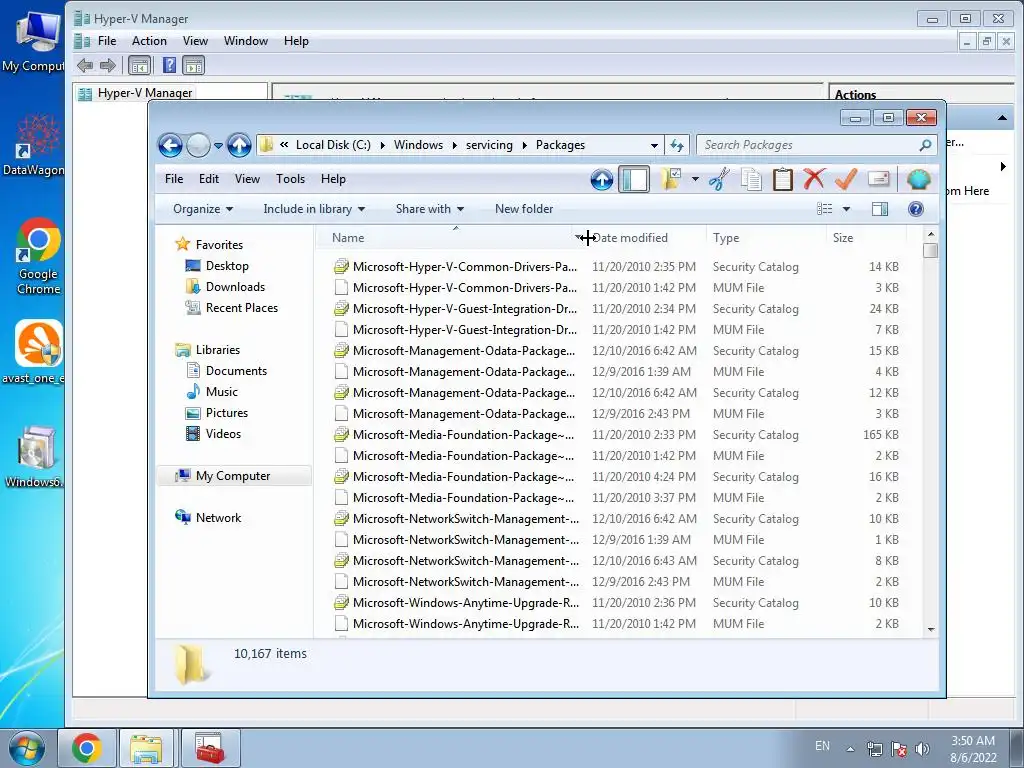Click Help icon in Hyper-V Manager toolbar

tap(169, 65)
